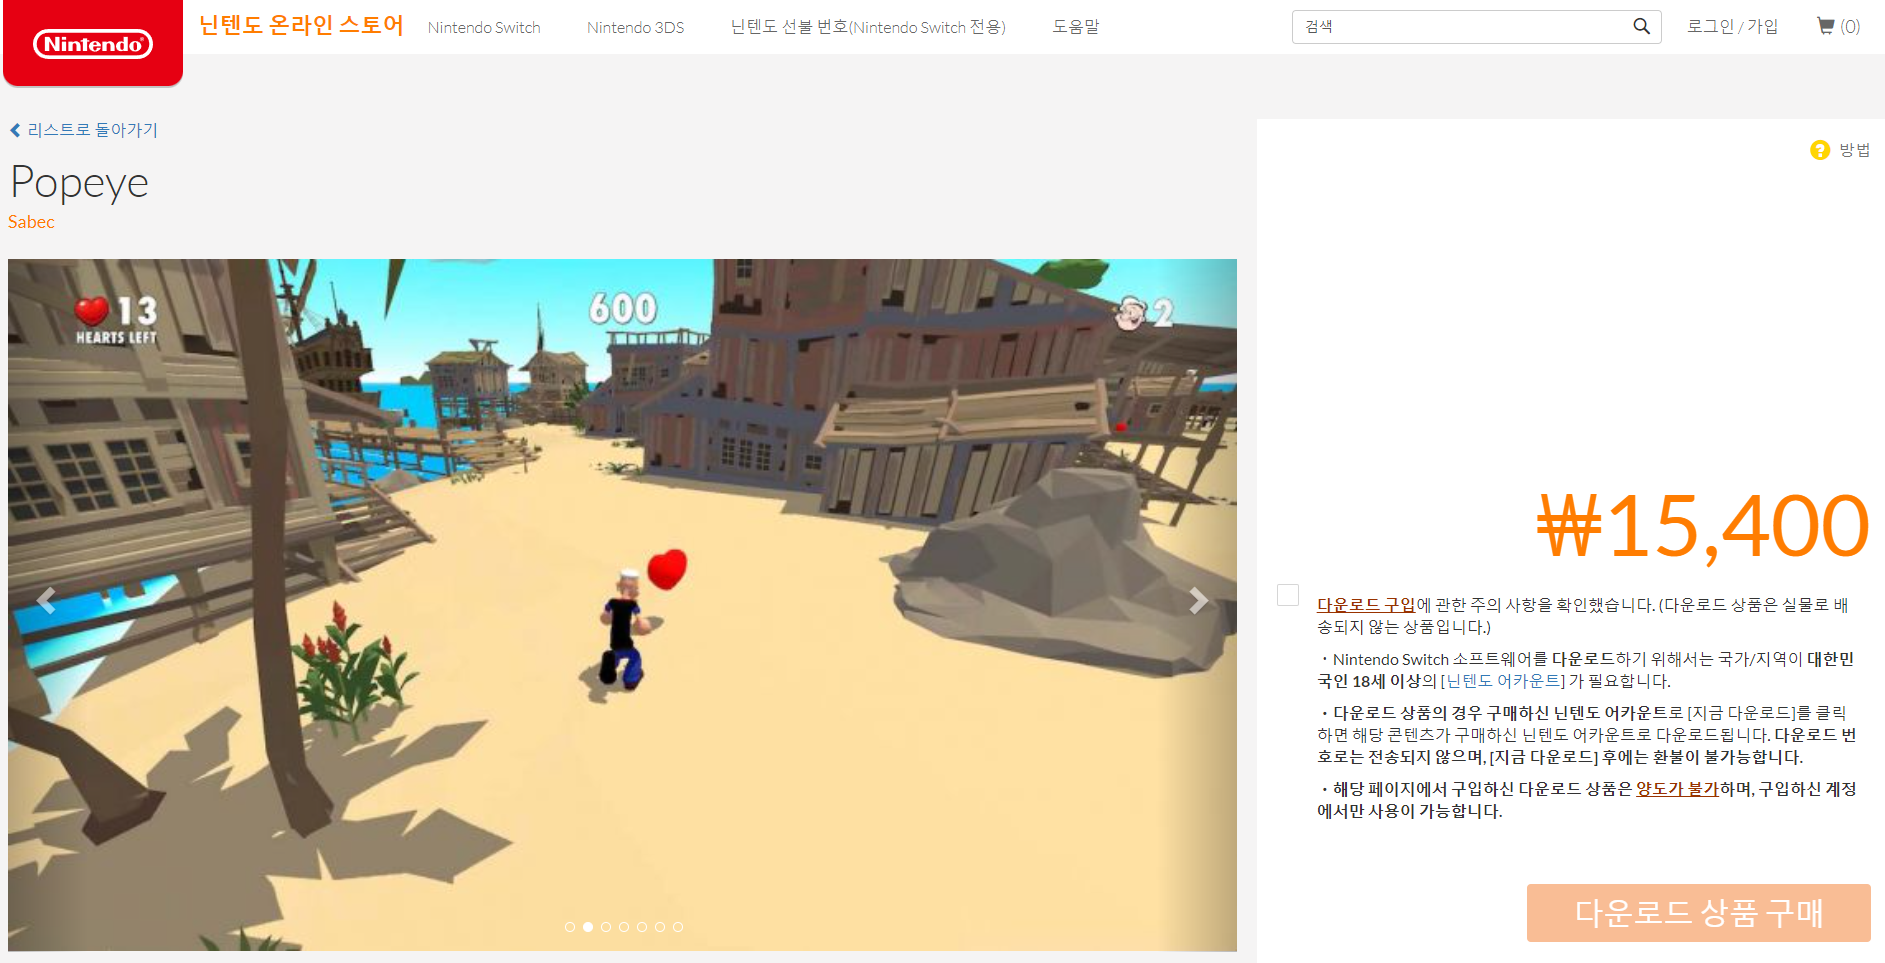
Task: Show next screenshot with right arrow
Action: pyautogui.click(x=1198, y=600)
